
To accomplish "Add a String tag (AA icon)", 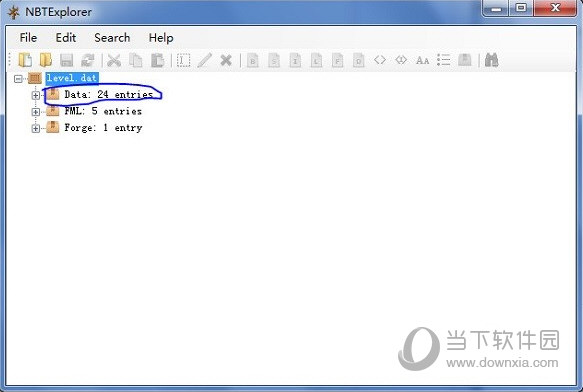I will (422, 60).
